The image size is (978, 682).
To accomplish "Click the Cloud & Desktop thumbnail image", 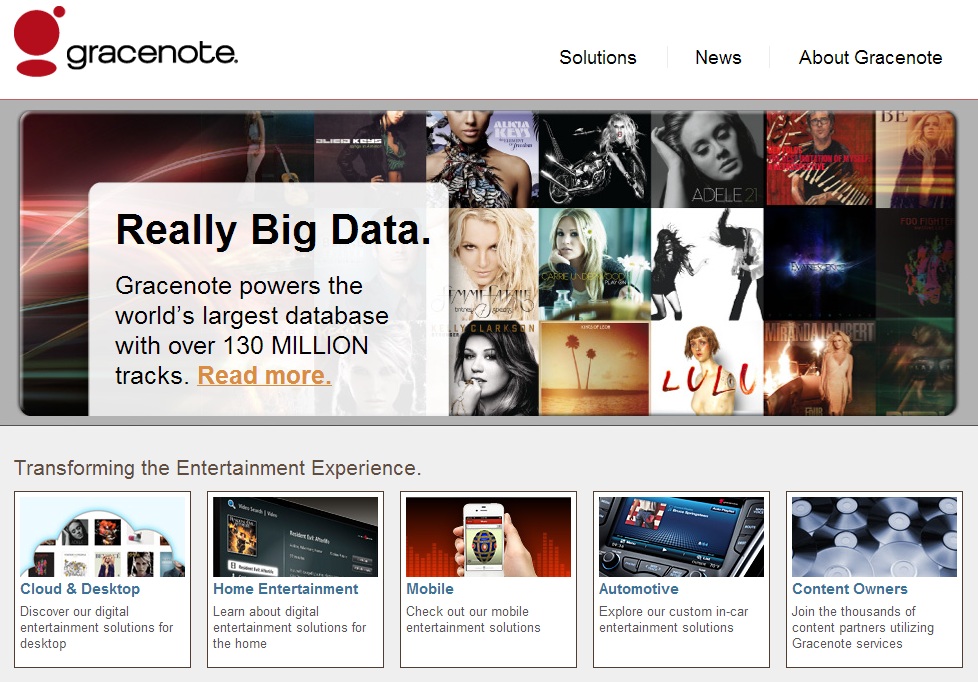I will tap(102, 537).
